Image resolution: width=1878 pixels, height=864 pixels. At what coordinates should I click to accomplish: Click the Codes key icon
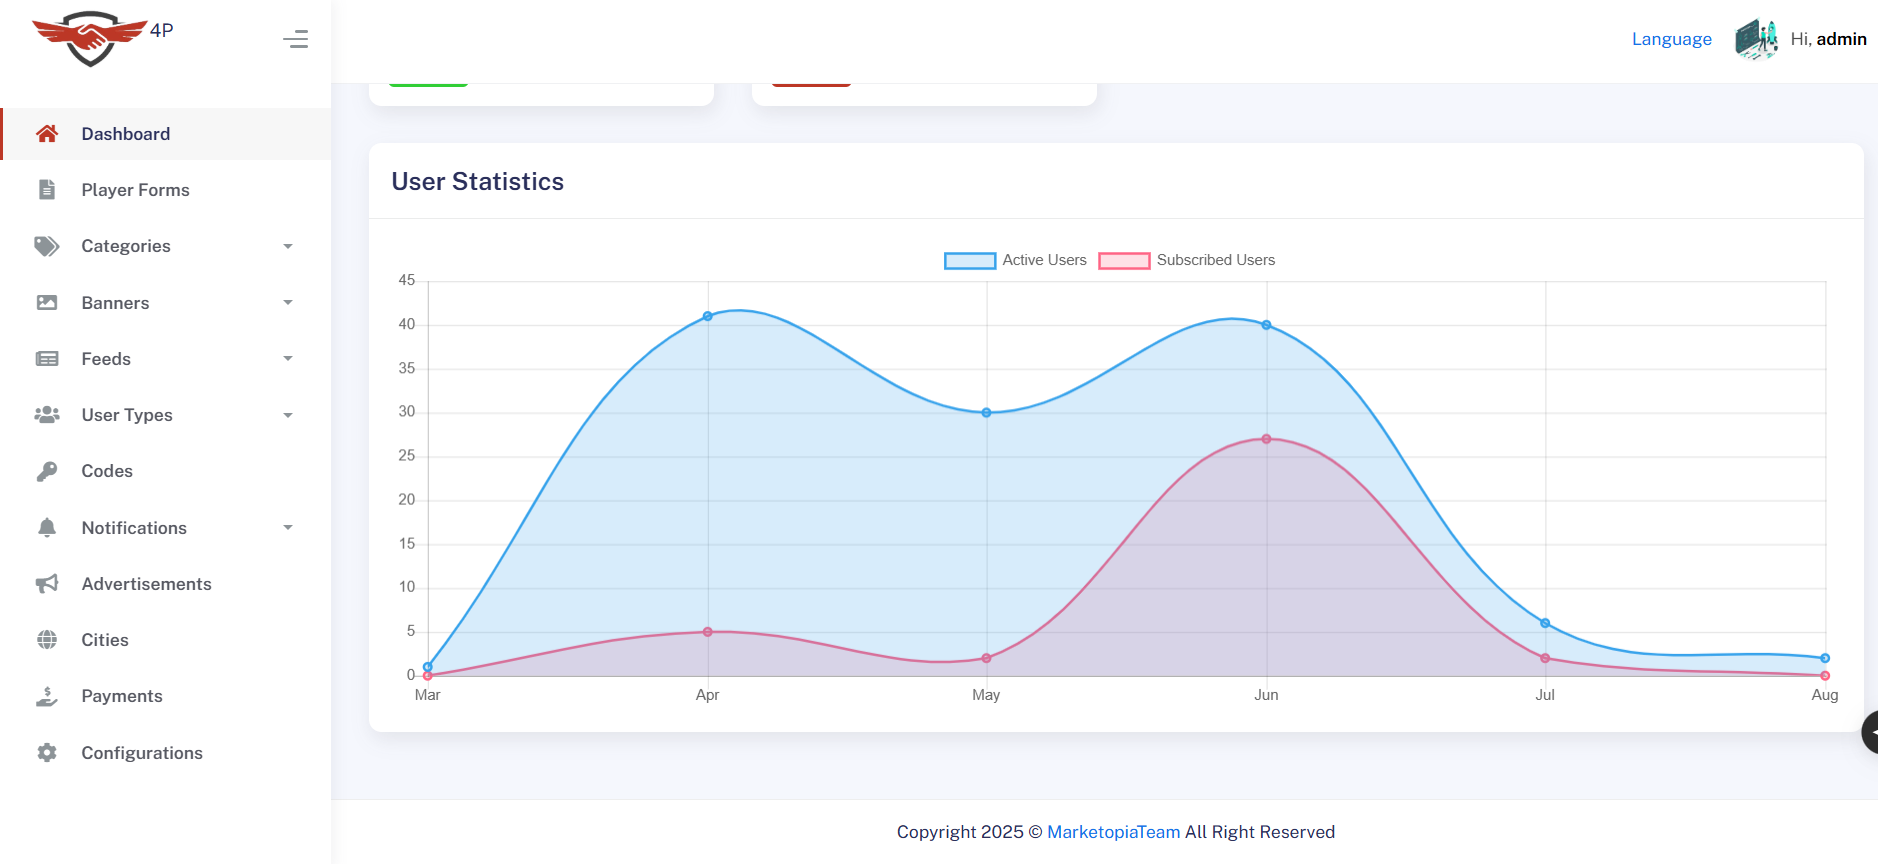point(47,471)
